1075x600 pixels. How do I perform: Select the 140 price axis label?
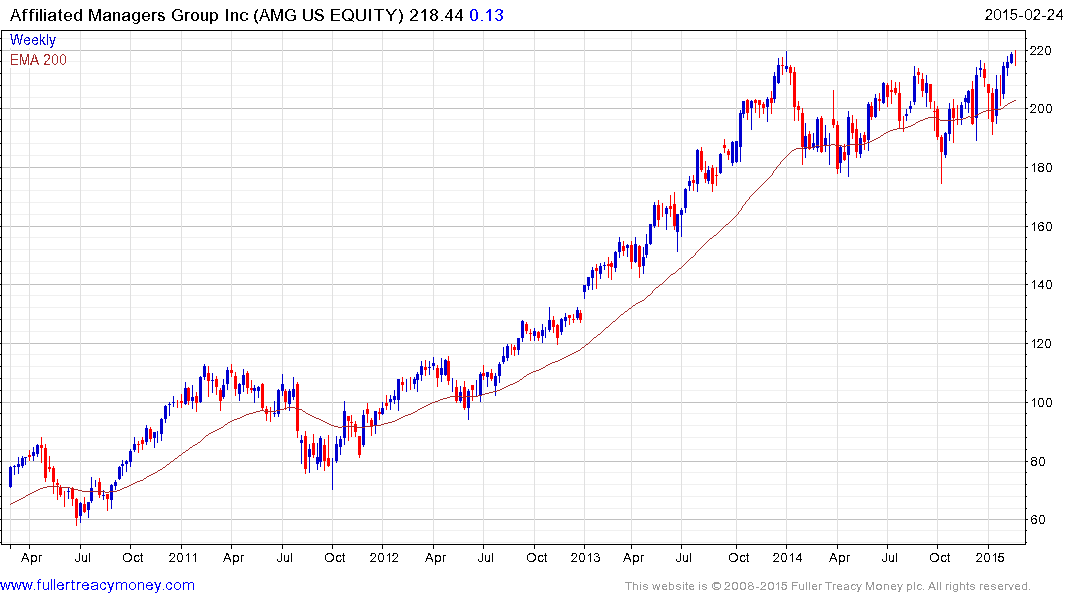[1046, 285]
